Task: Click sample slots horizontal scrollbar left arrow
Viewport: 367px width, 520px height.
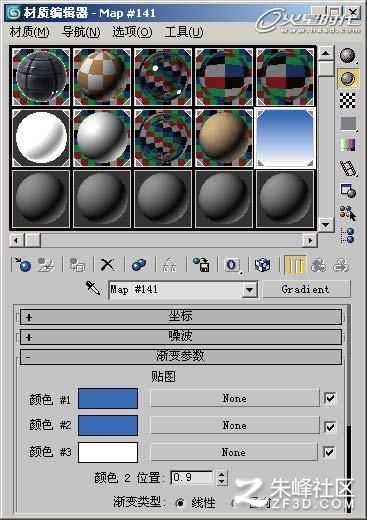Action: click(x=16, y=240)
